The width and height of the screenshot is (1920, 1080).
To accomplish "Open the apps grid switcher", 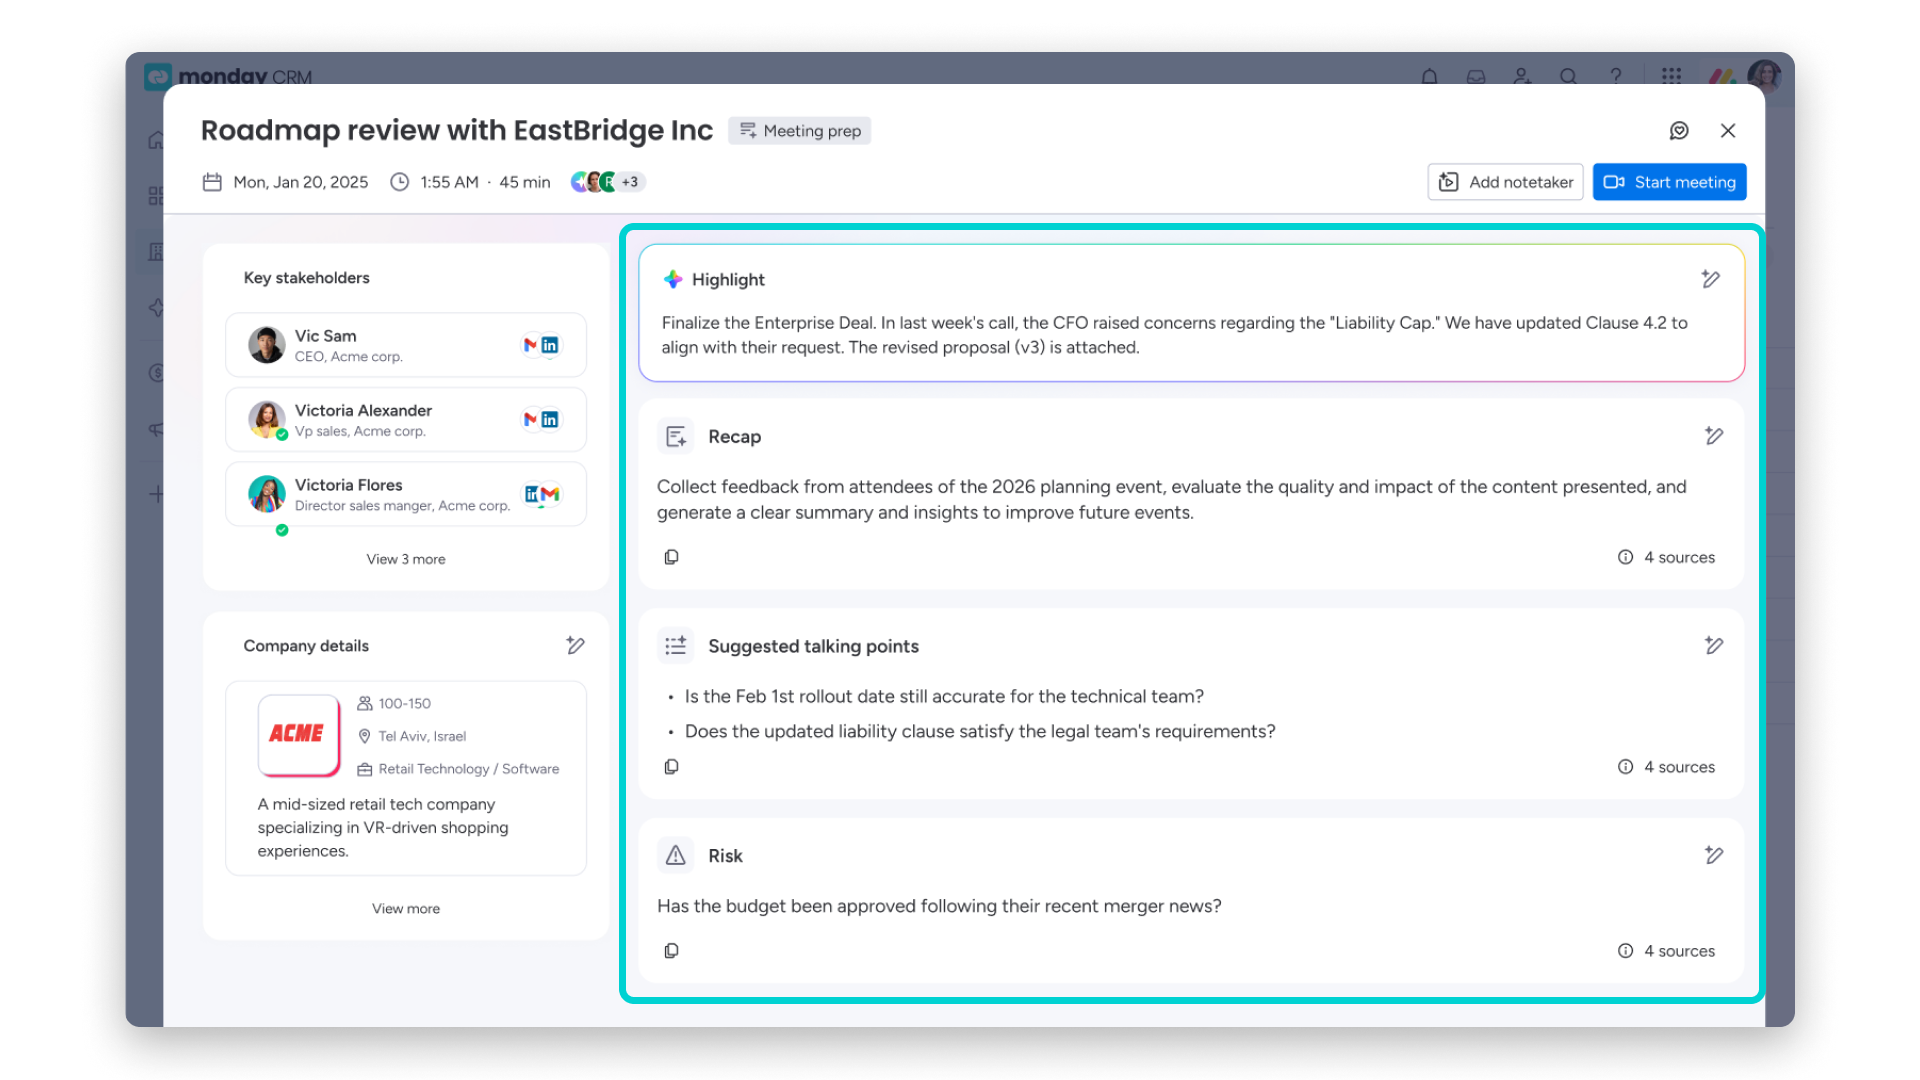I will click(x=1671, y=76).
